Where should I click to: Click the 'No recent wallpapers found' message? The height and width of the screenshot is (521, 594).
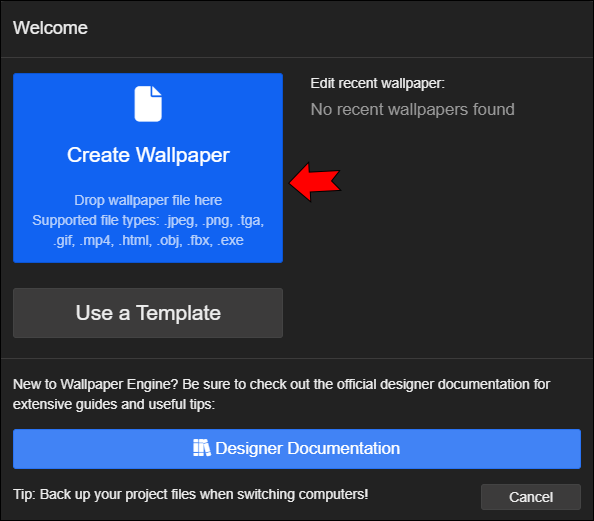coord(413,110)
